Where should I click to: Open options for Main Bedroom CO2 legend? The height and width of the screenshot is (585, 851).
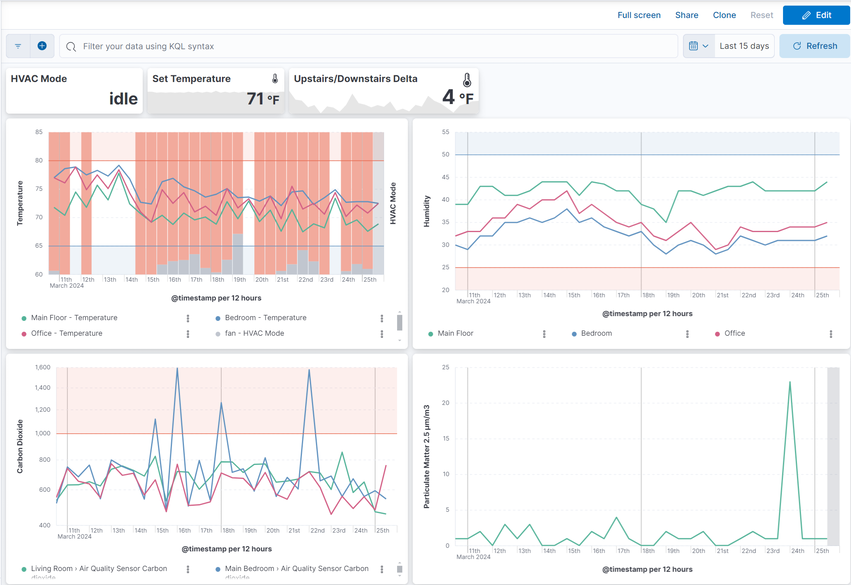click(x=382, y=569)
